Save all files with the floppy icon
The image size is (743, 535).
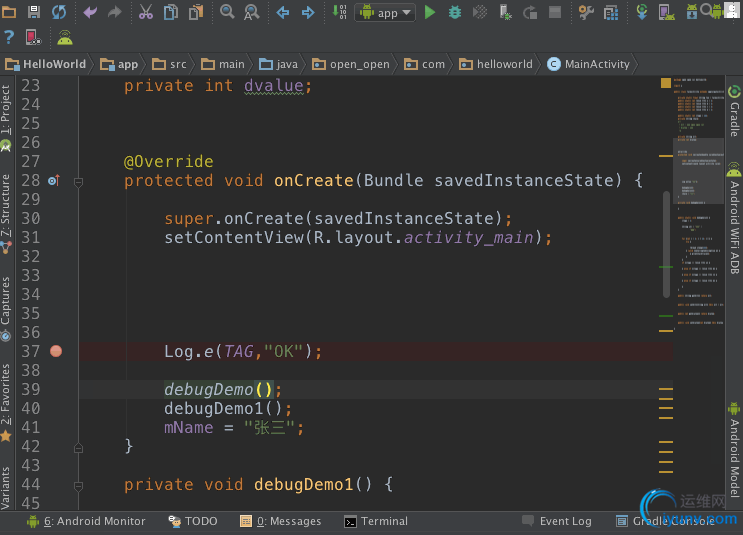tap(34, 12)
